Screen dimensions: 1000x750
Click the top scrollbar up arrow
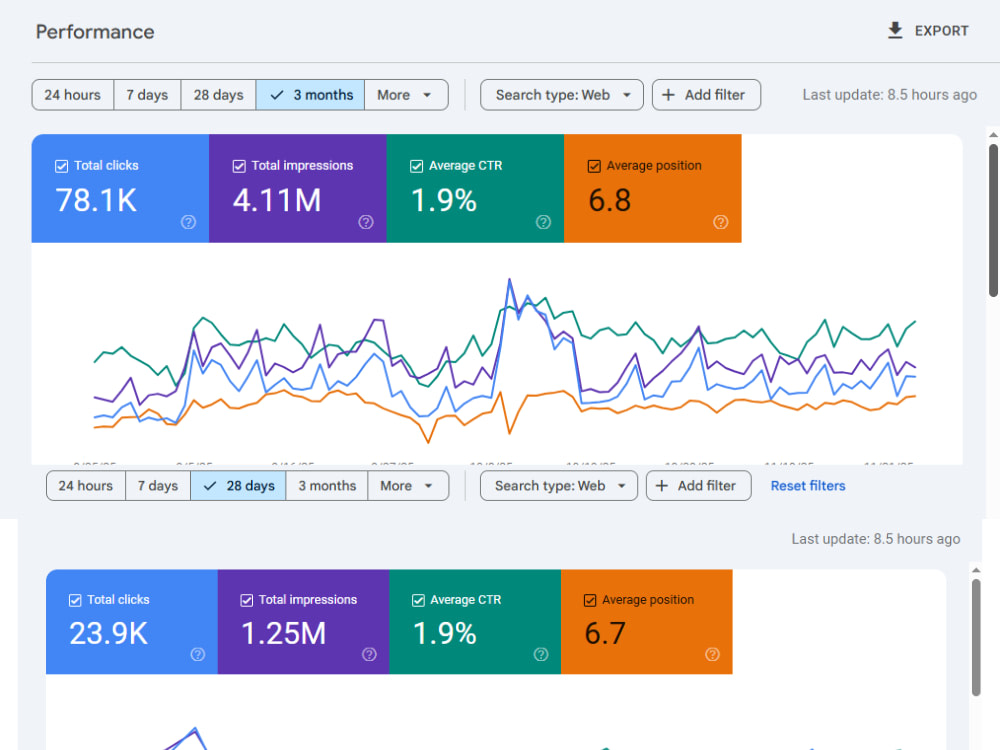(x=993, y=135)
